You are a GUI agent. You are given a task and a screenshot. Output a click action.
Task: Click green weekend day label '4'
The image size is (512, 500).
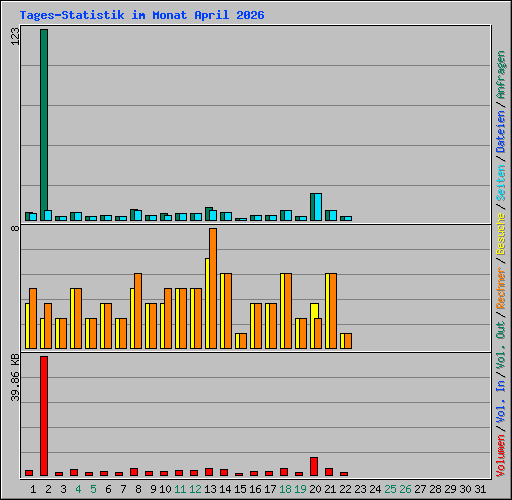(x=78, y=489)
